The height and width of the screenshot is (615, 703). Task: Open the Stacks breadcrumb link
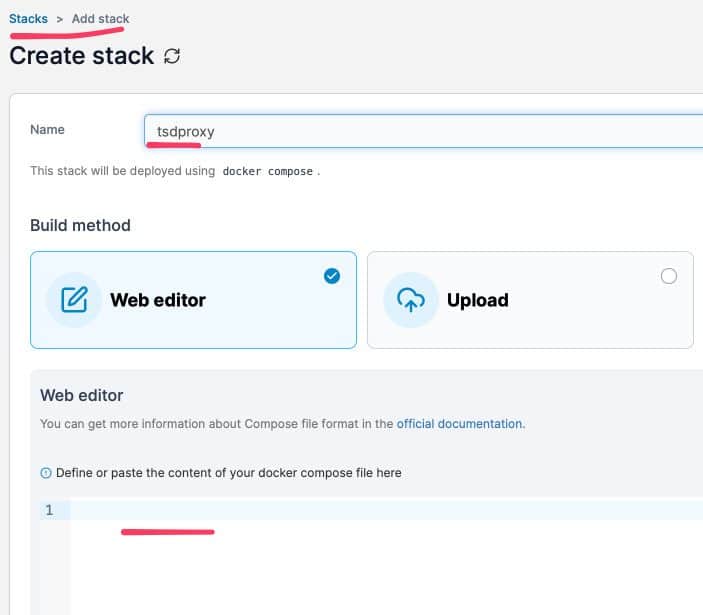[28, 19]
